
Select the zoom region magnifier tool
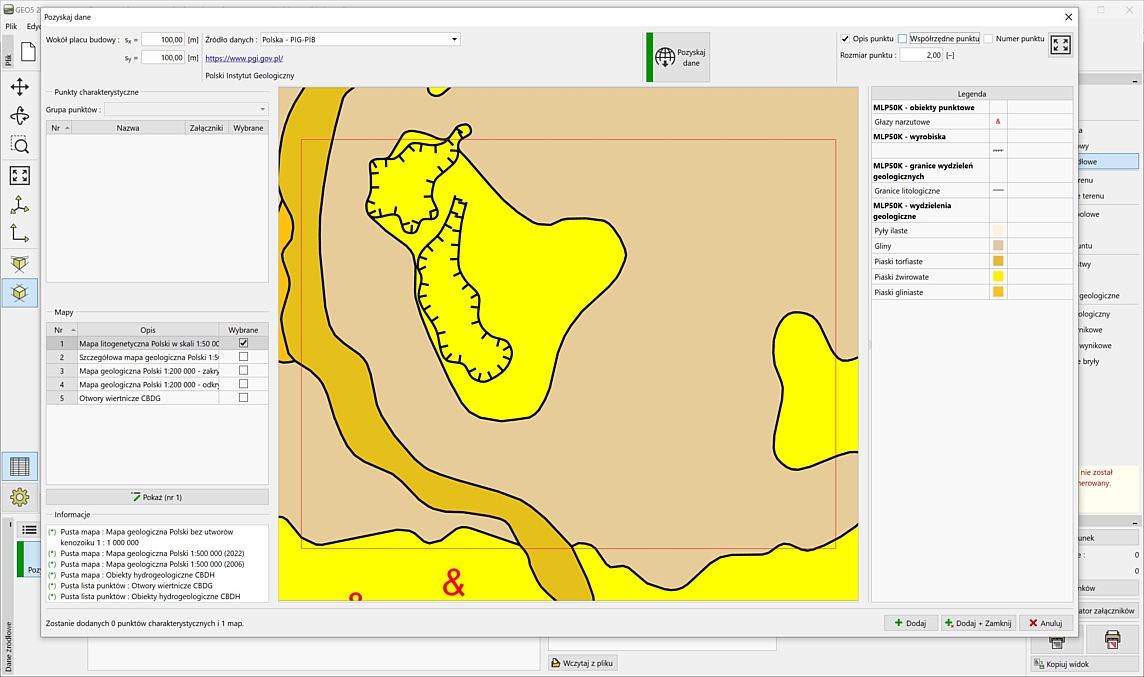coord(19,145)
